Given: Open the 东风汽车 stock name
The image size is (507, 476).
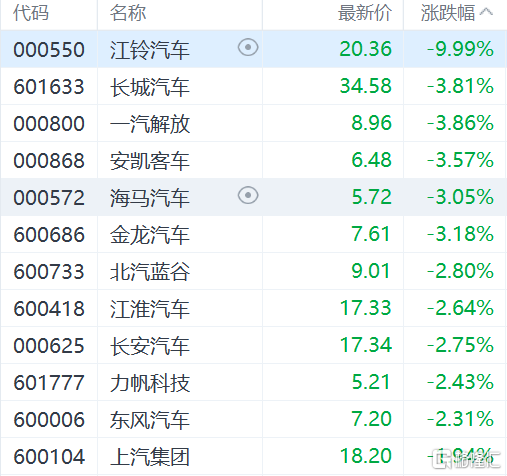Looking at the screenshot, I should tap(150, 420).
